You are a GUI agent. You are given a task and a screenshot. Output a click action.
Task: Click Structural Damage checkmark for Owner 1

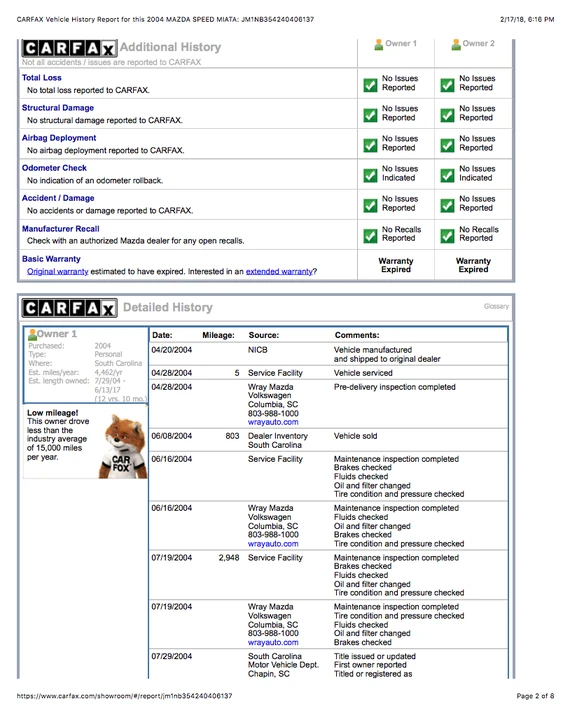[x=370, y=115]
